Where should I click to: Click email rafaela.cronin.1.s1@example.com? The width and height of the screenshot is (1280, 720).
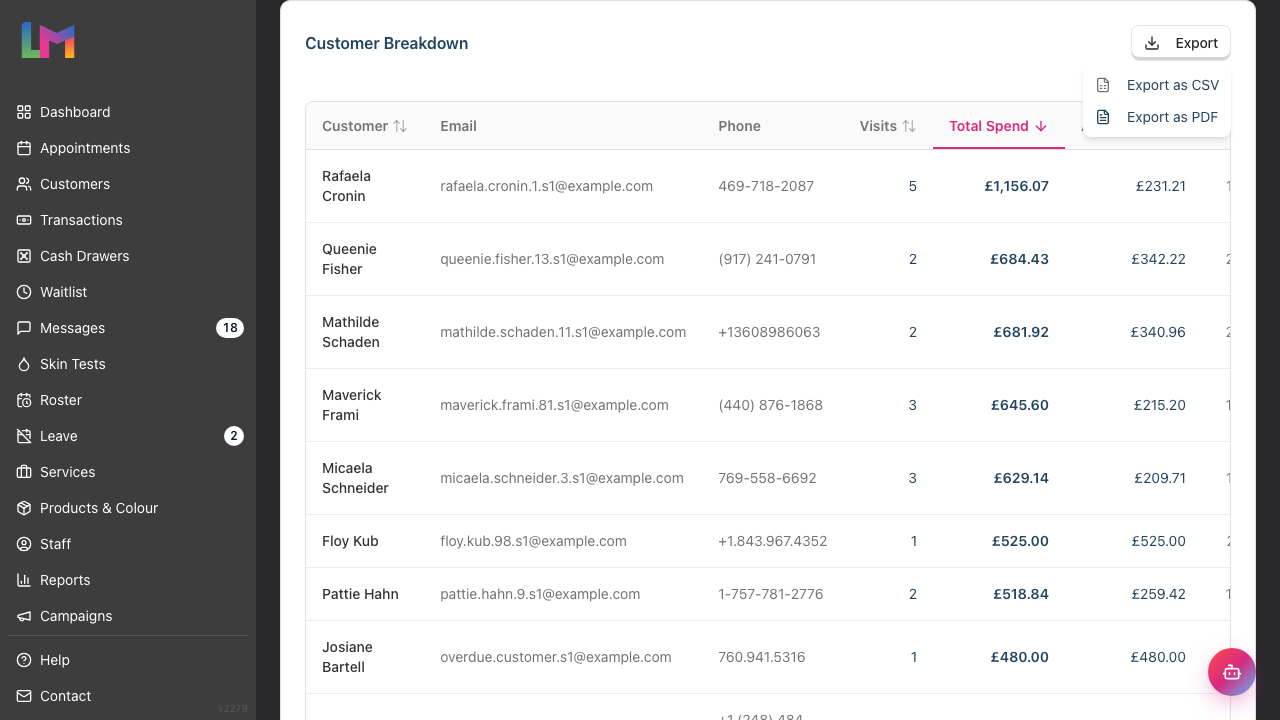pyautogui.click(x=546, y=186)
